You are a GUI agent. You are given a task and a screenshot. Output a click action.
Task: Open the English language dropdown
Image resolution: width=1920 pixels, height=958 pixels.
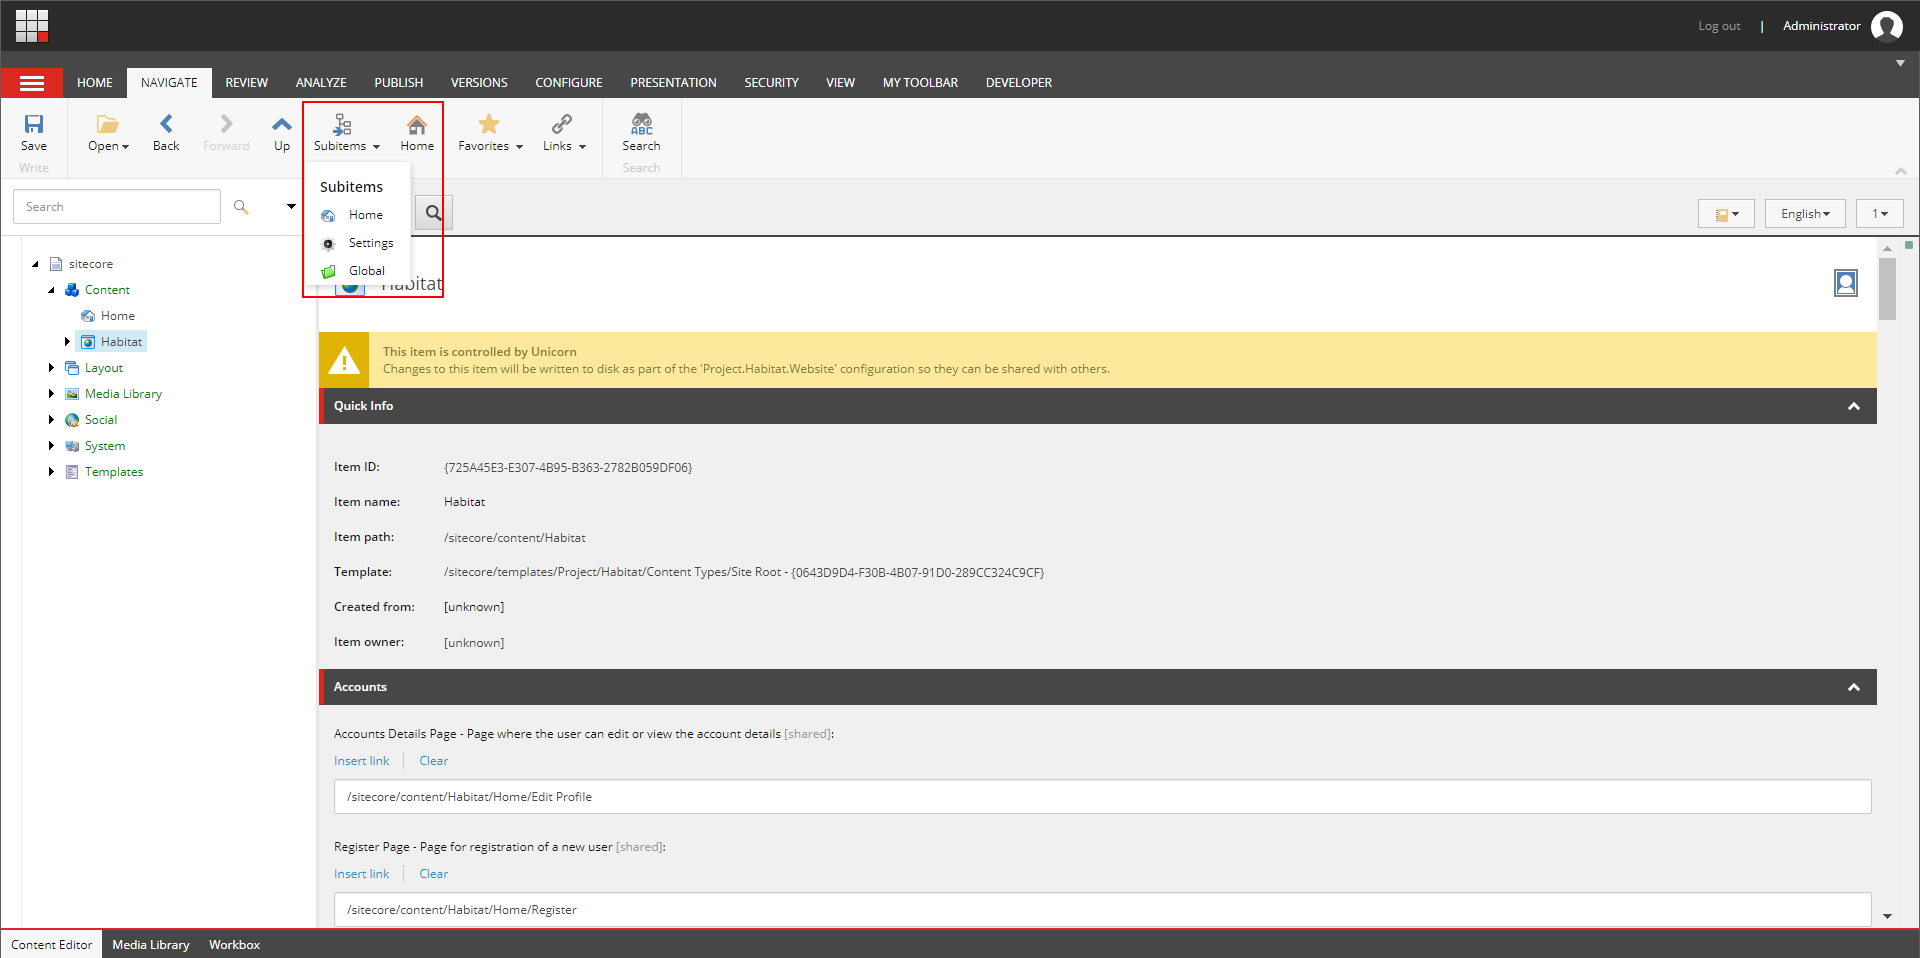tap(1805, 214)
